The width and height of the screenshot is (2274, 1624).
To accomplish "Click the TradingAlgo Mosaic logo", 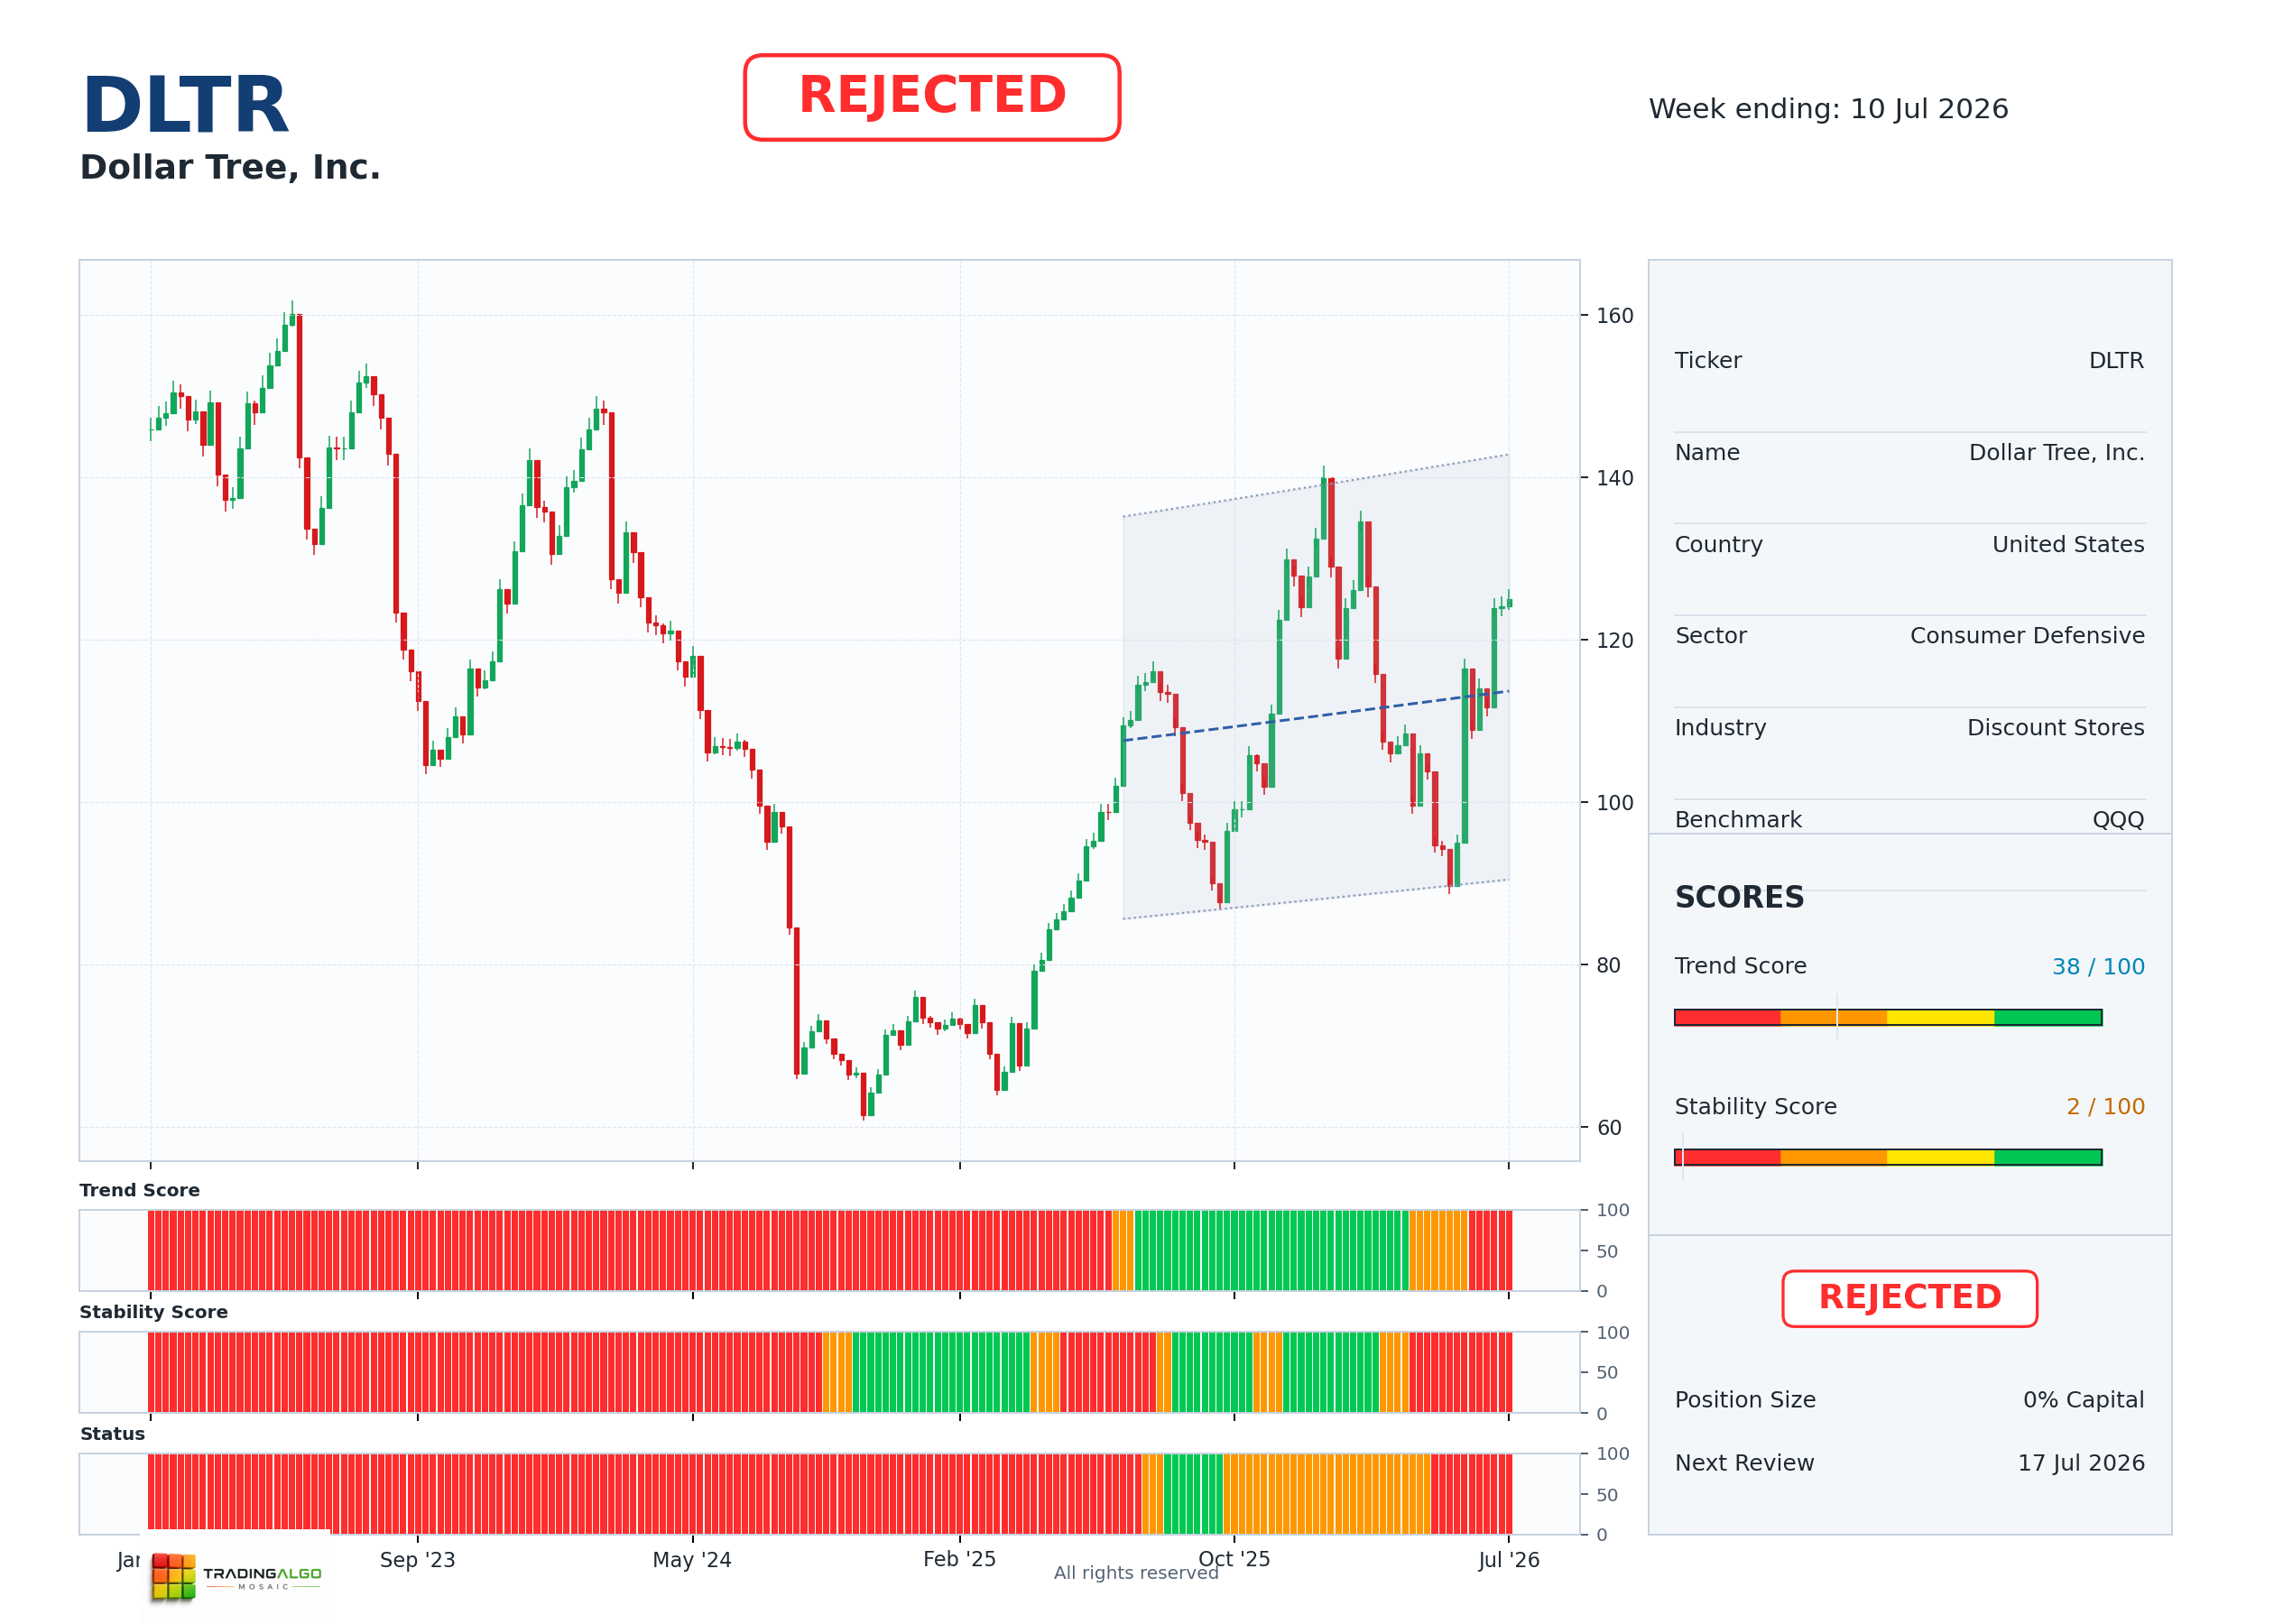I will [x=236, y=1575].
